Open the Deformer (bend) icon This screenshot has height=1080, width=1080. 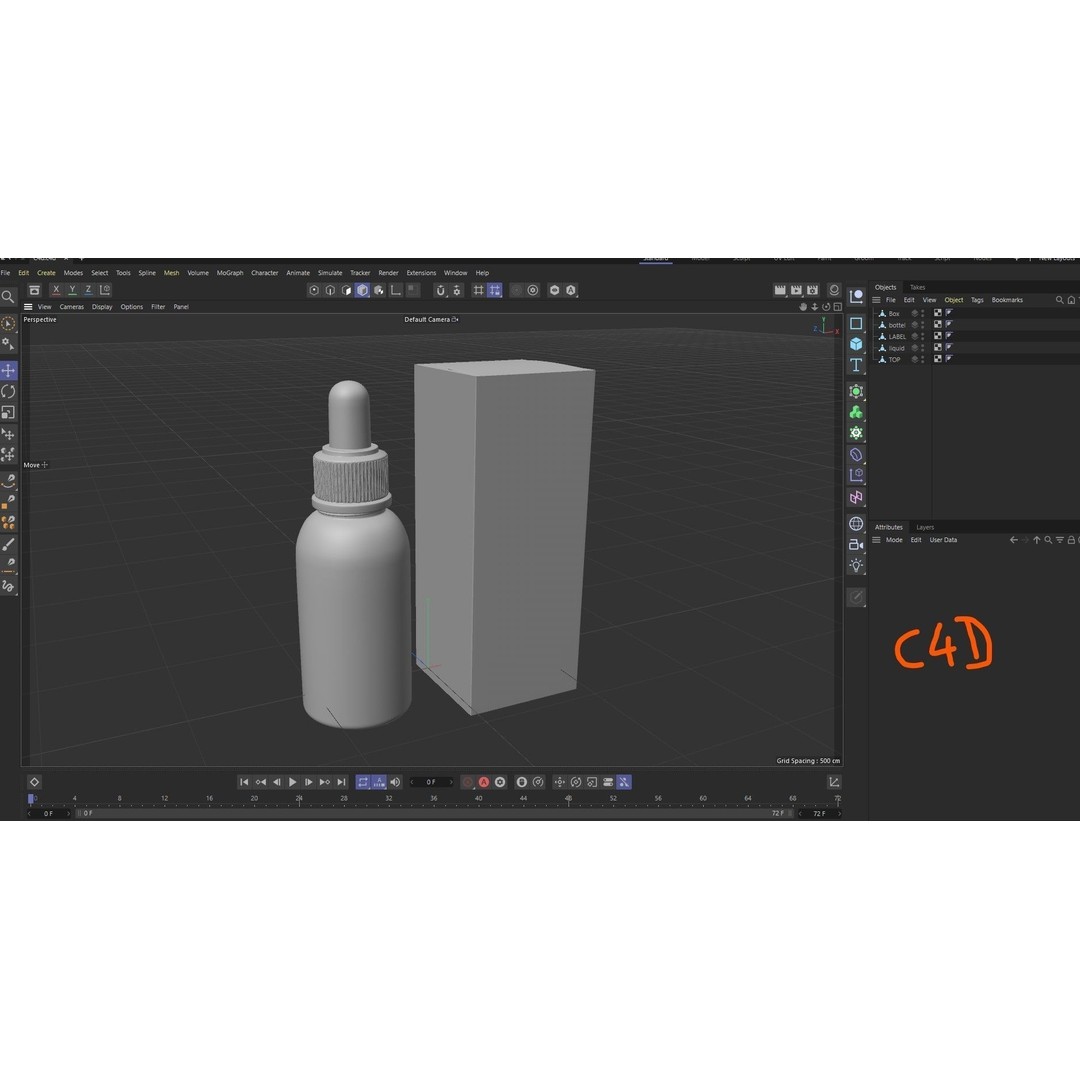[x=856, y=455]
